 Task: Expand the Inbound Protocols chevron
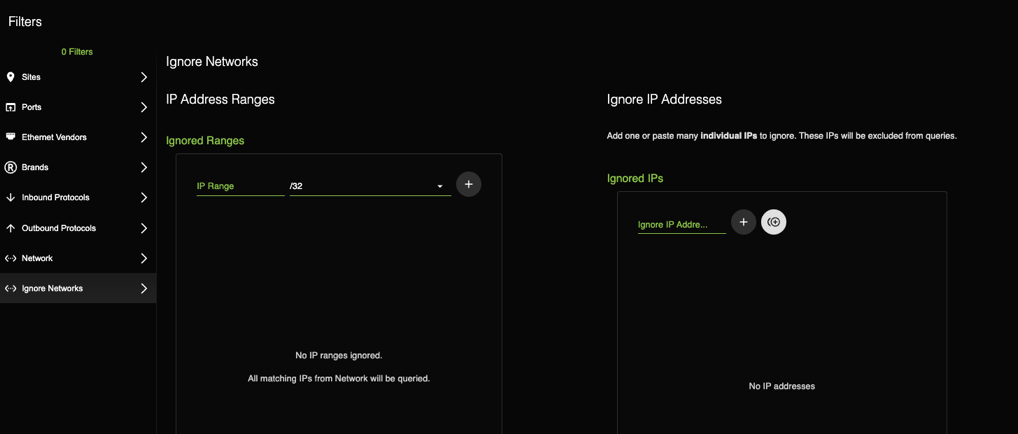(144, 198)
